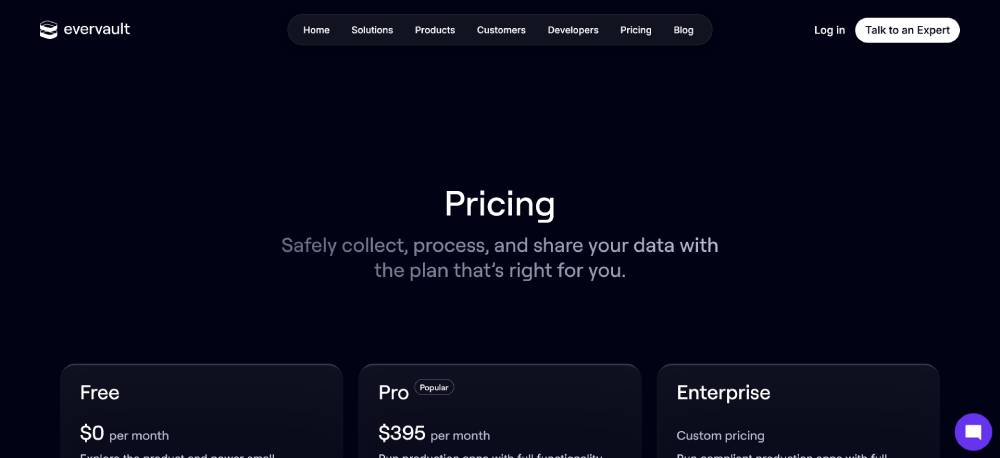Expand the Developers navigation menu

(x=573, y=30)
